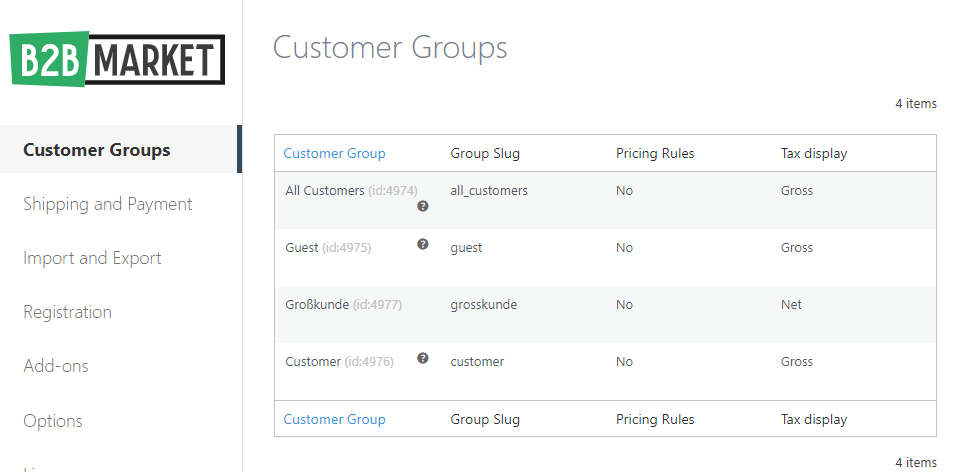Image resolution: width=974 pixels, height=472 pixels.
Task: Click the grosskunde slug cell
Action: [484, 304]
